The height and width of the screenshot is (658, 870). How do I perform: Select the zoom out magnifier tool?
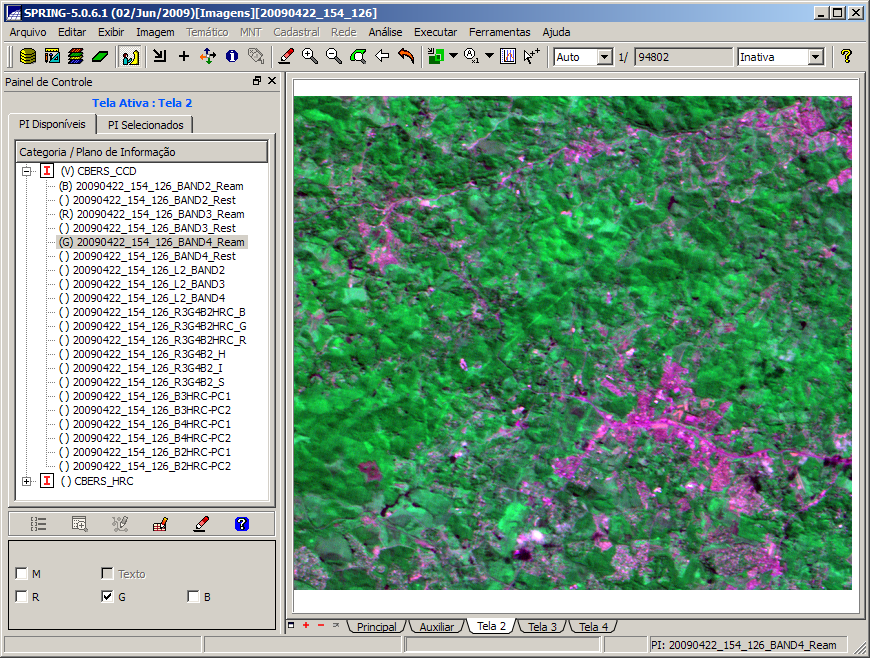(x=334, y=57)
